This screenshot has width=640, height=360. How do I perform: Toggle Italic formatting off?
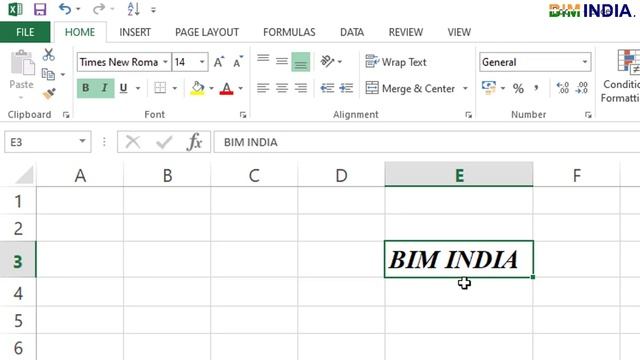point(105,88)
